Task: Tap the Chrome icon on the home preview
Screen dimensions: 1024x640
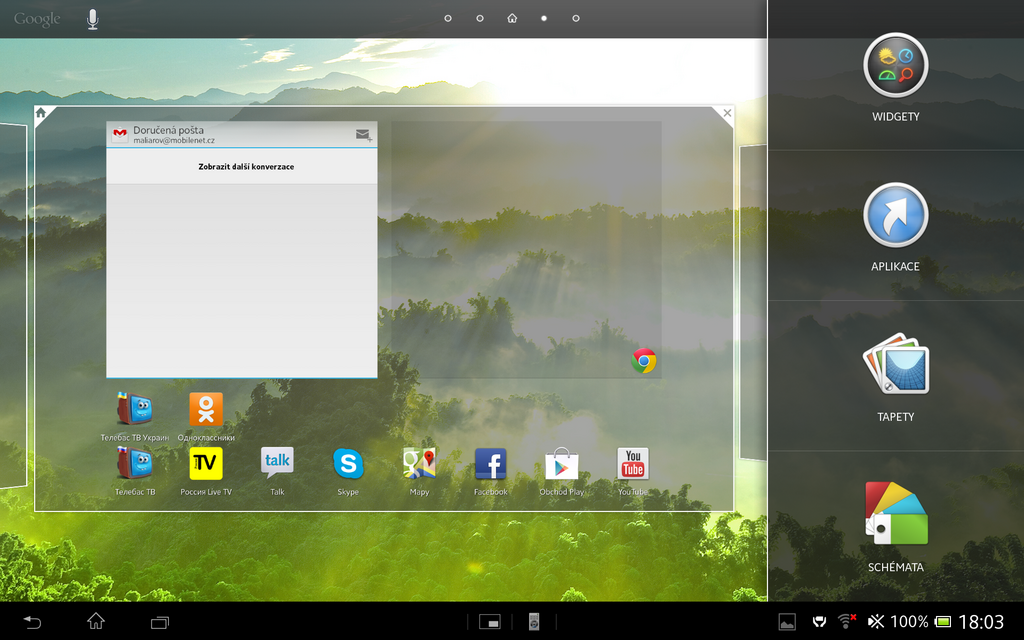Action: 645,361
